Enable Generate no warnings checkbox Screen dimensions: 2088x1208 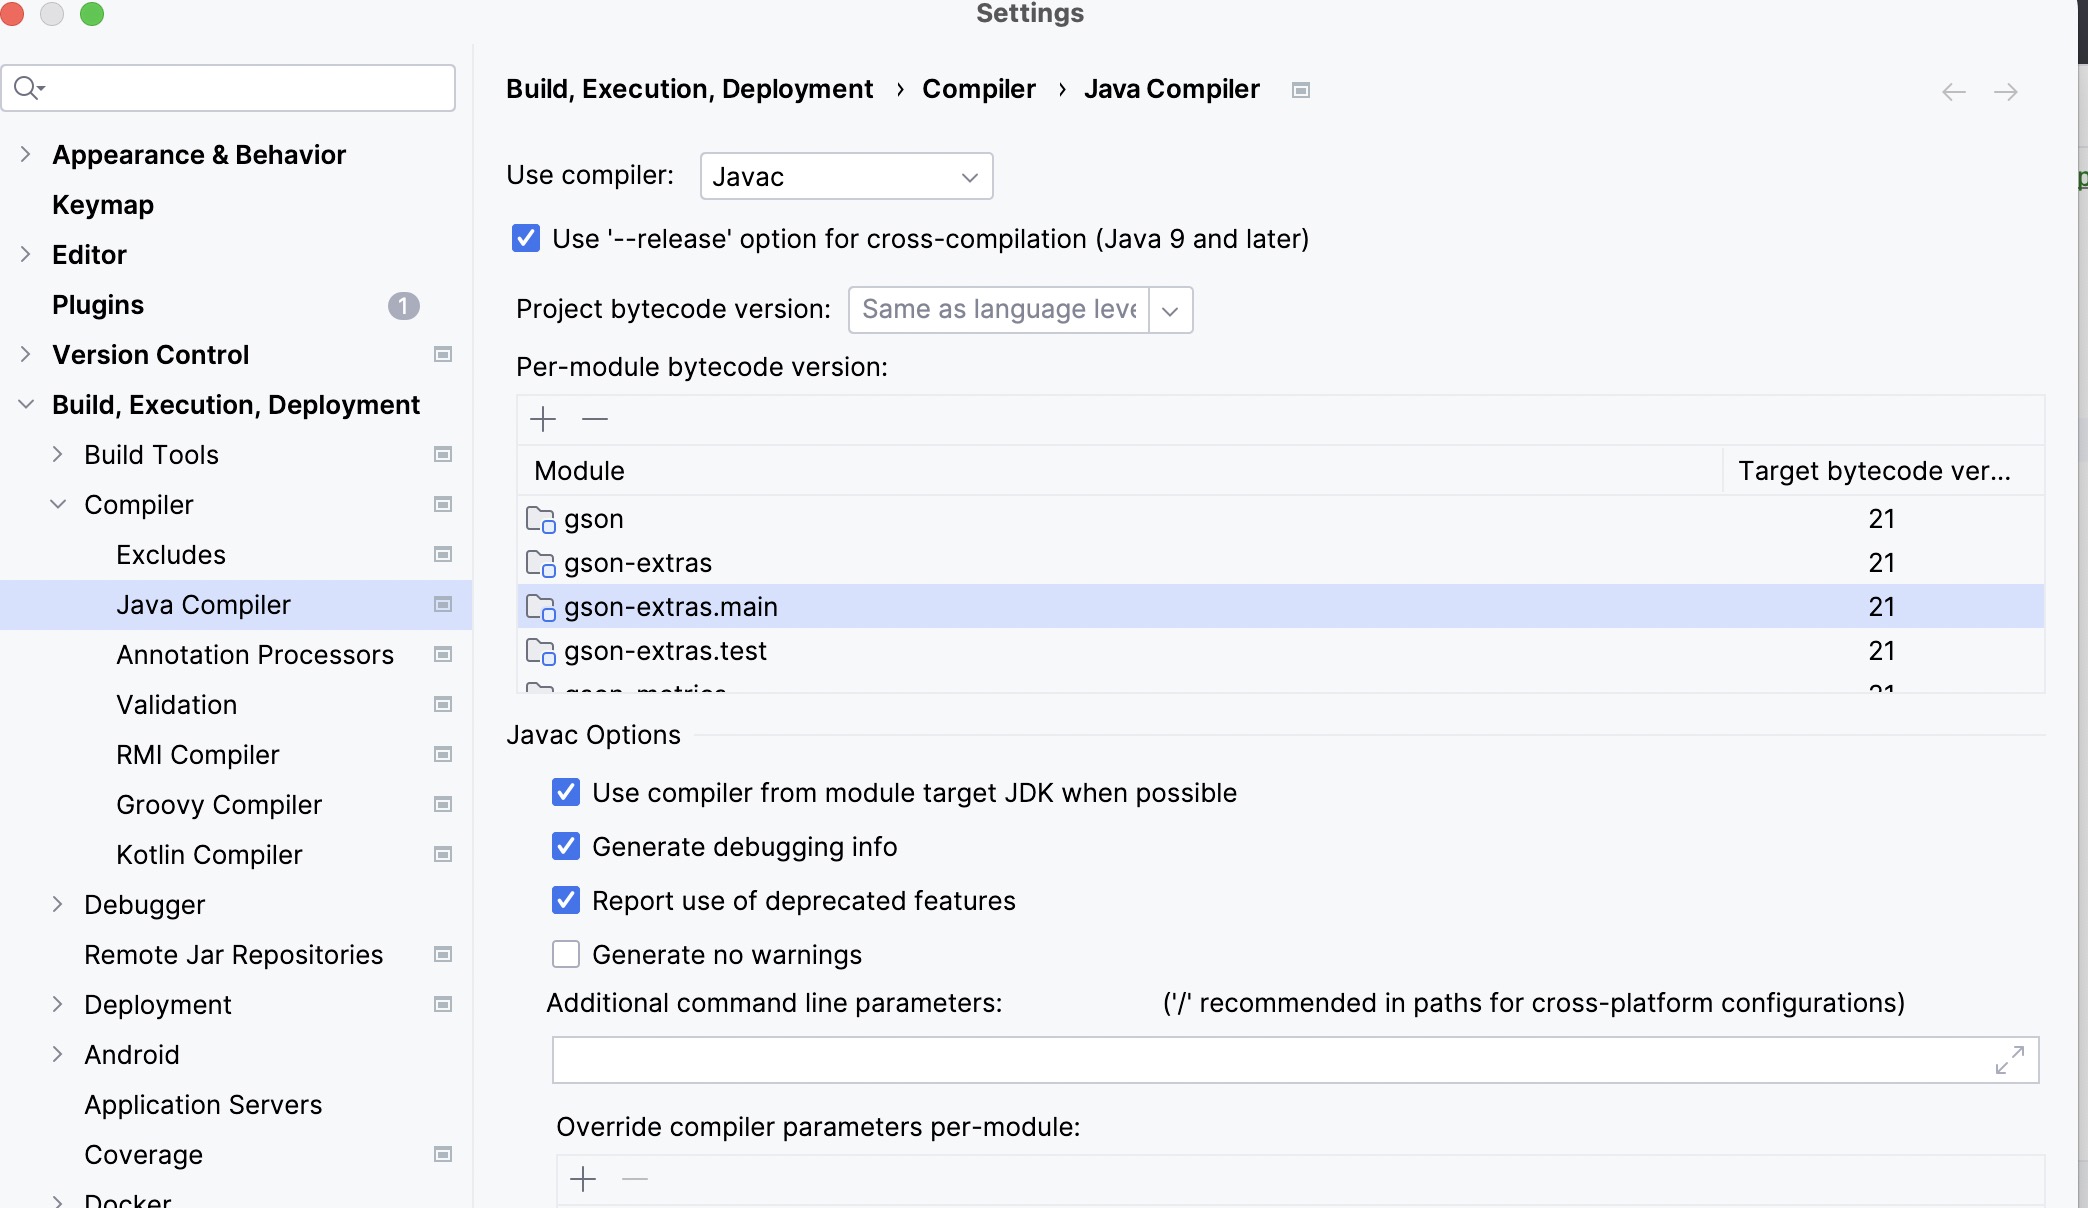[x=566, y=954]
